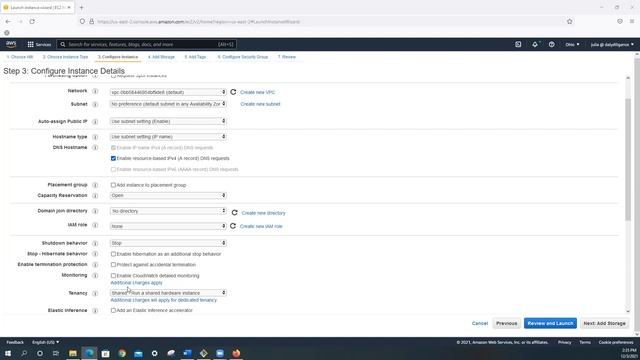Open the Windows Start menu
The image size is (640, 360).
click(x=8, y=353)
